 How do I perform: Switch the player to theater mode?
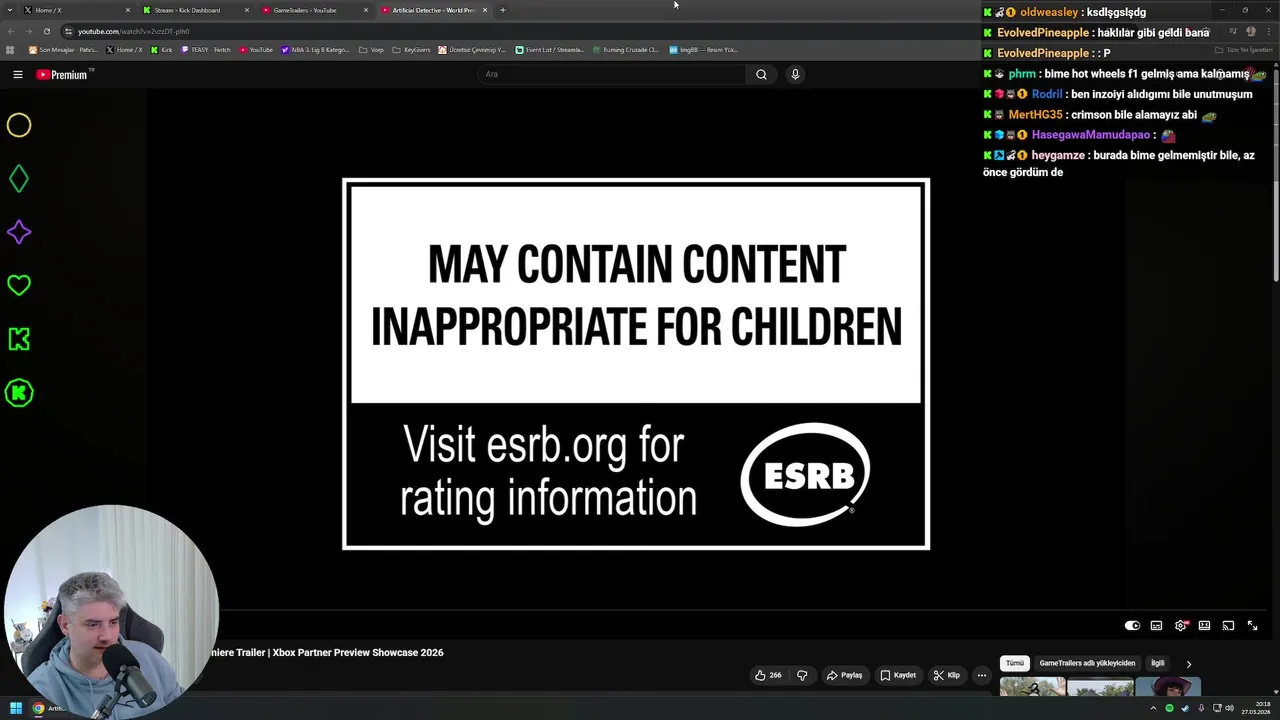(1204, 626)
